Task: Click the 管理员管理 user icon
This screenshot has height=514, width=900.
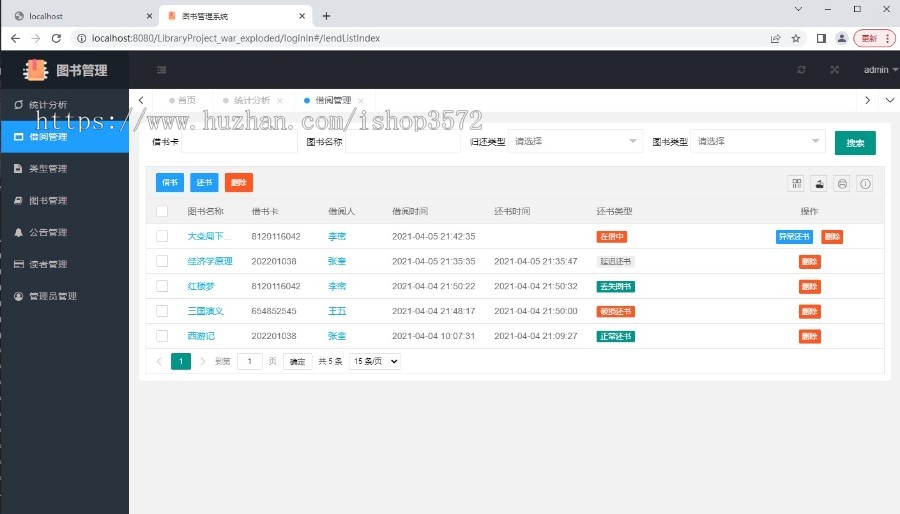Action: pos(18,296)
